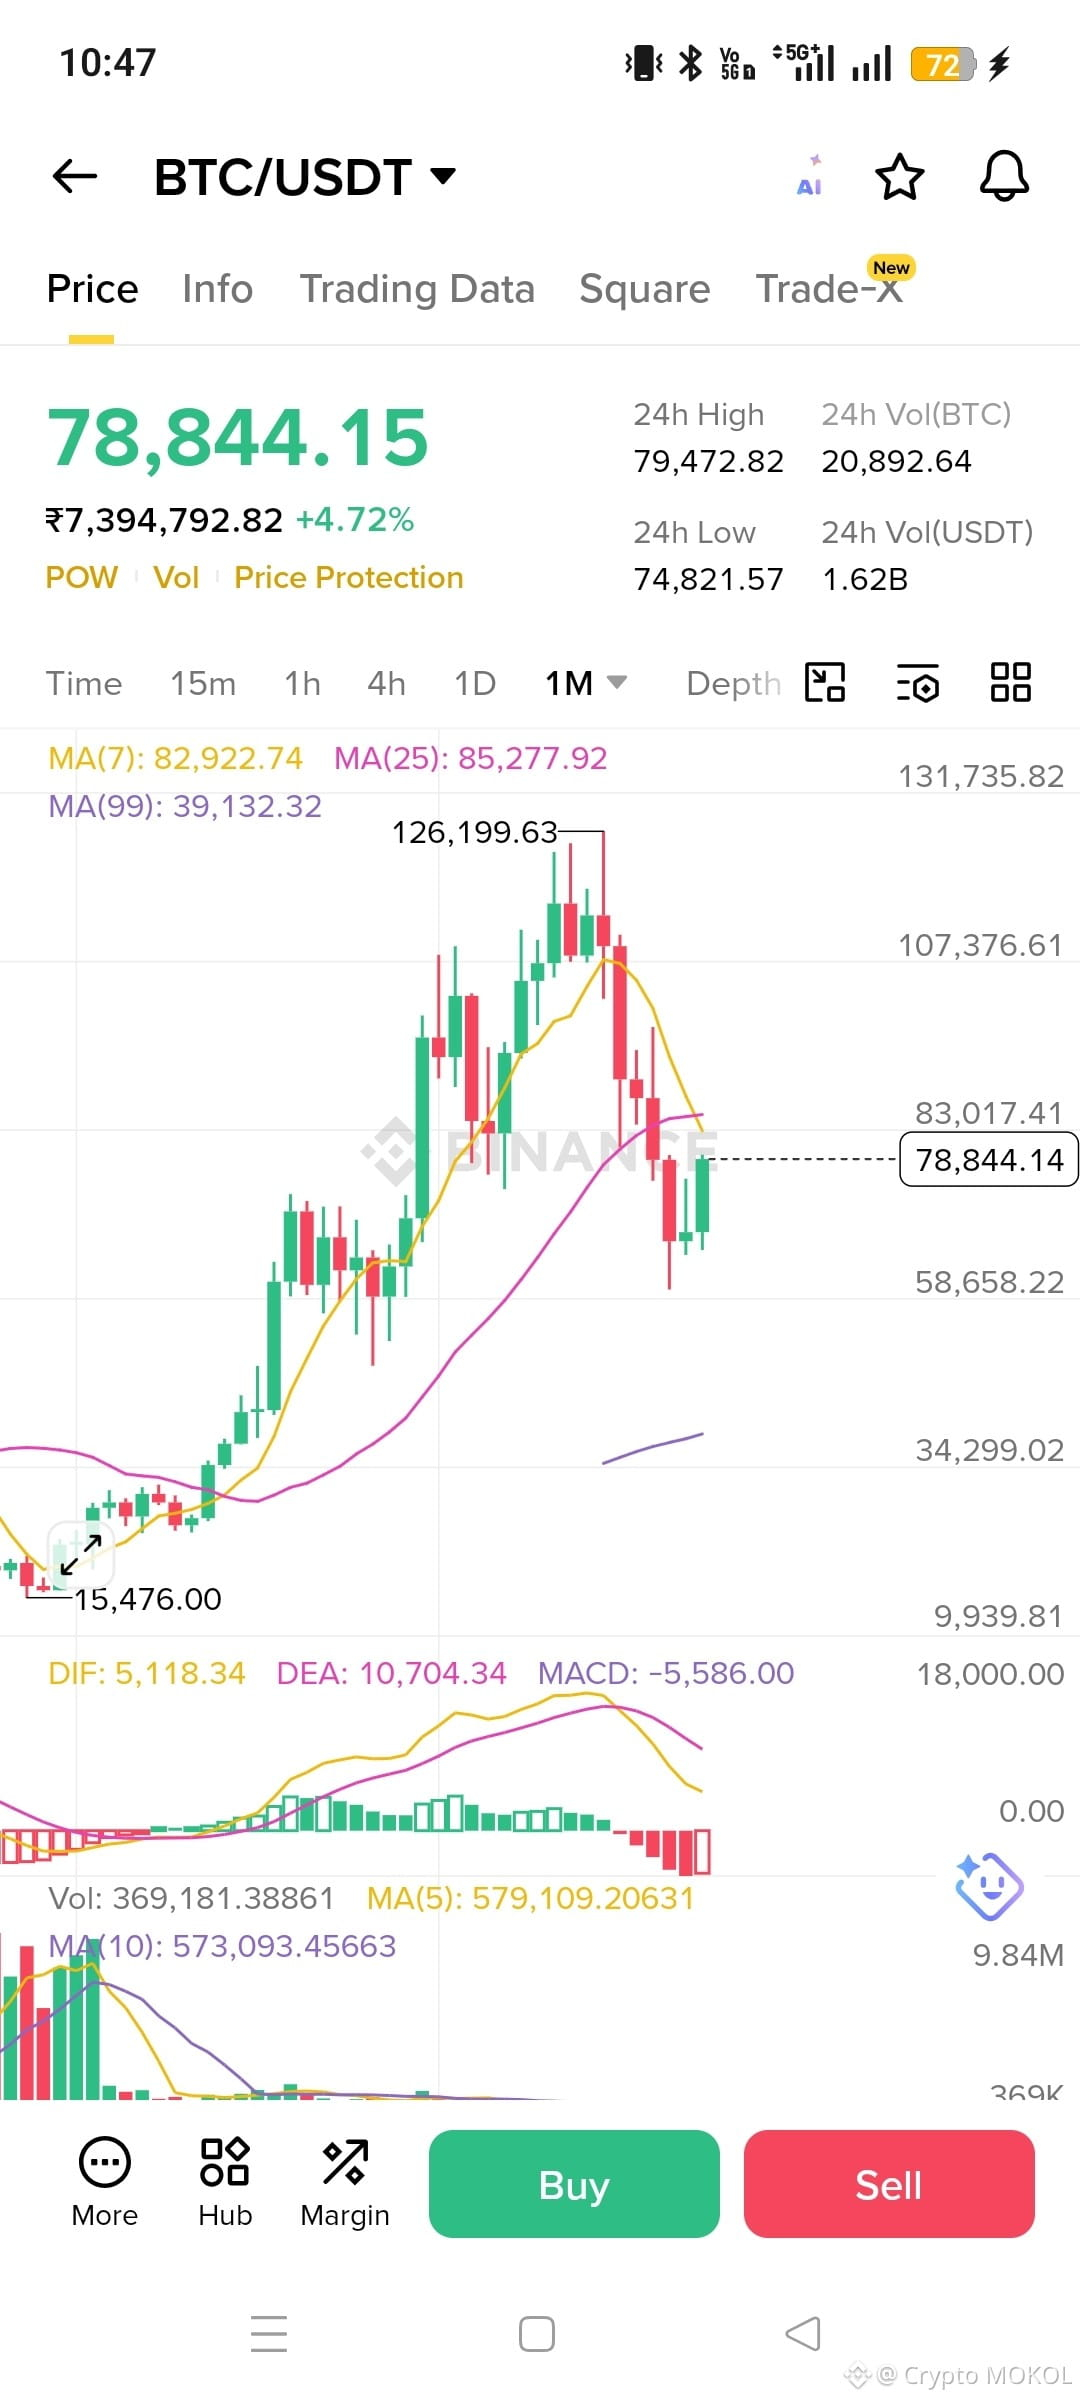The image size is (1080, 2400).
Task: Tap the 24h Vol(BTC) value 20,892.64
Action: coord(896,461)
